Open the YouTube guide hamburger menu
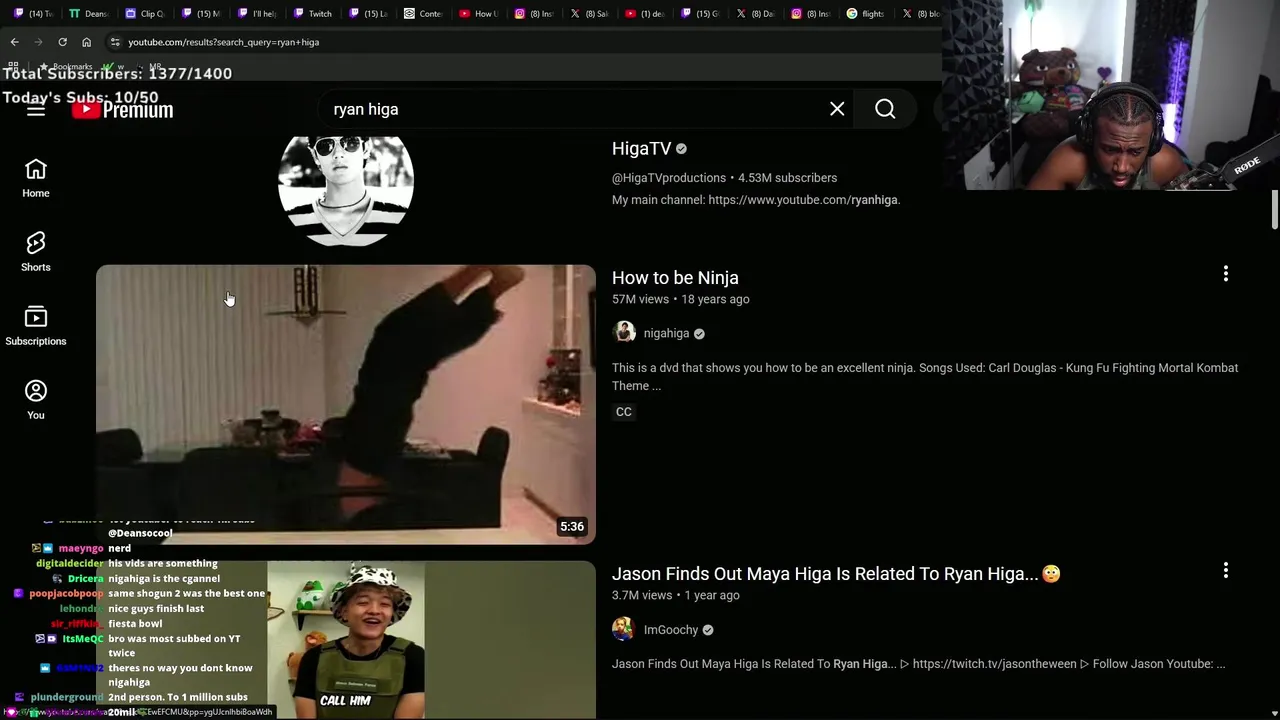This screenshot has width=1280, height=720. 36,110
